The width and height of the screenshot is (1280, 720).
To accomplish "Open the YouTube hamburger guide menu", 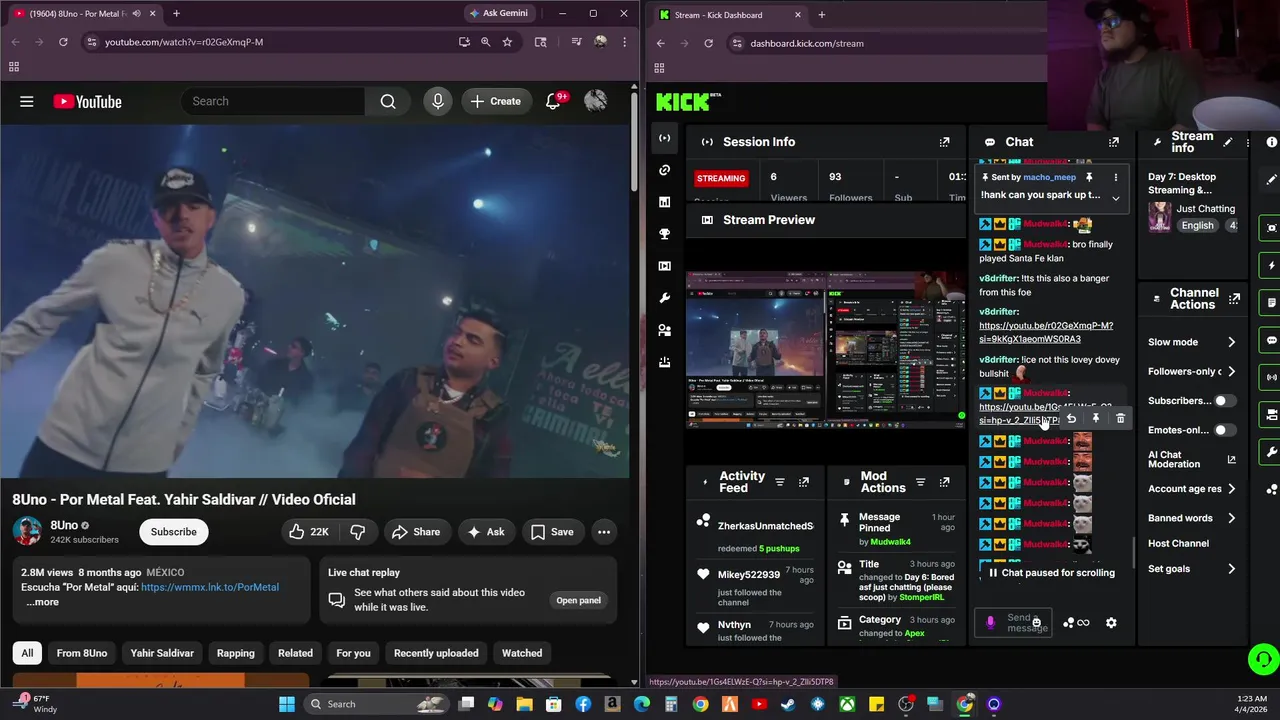I will [x=27, y=101].
